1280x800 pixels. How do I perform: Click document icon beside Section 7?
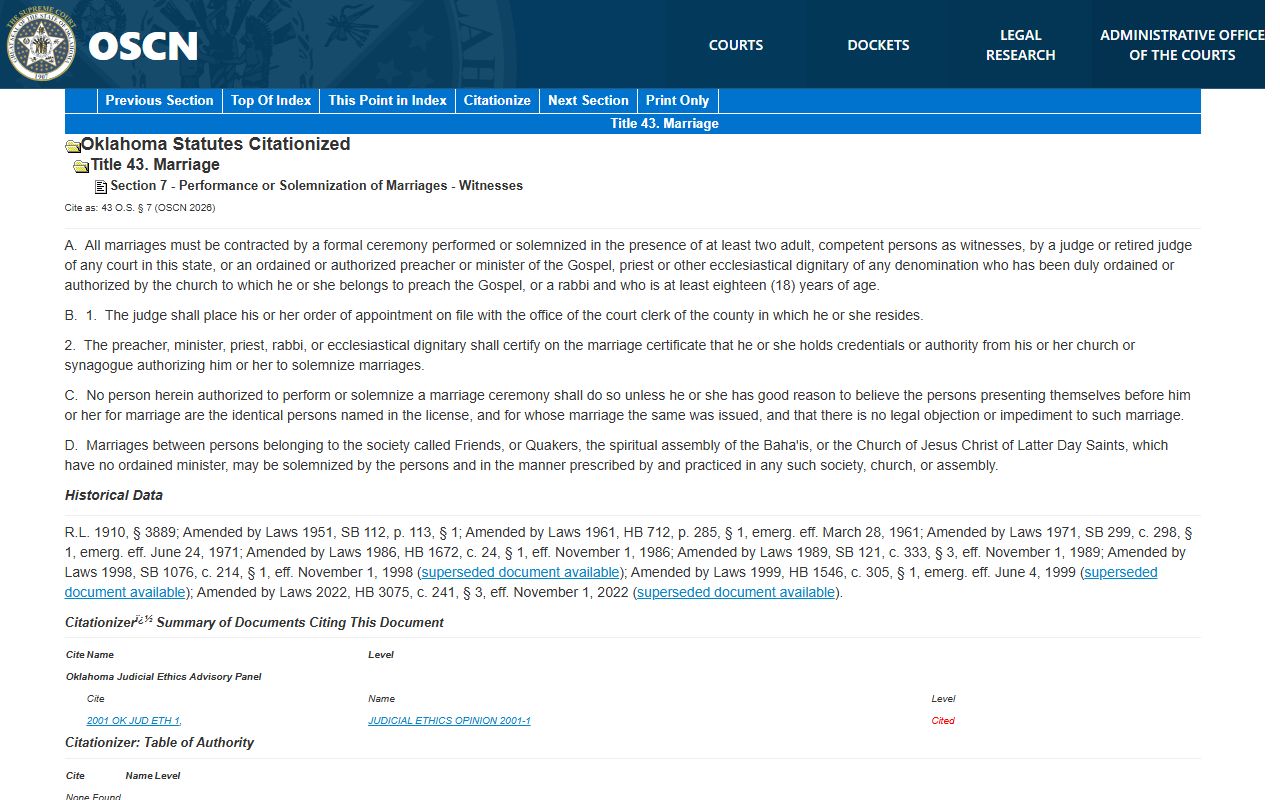coord(101,187)
